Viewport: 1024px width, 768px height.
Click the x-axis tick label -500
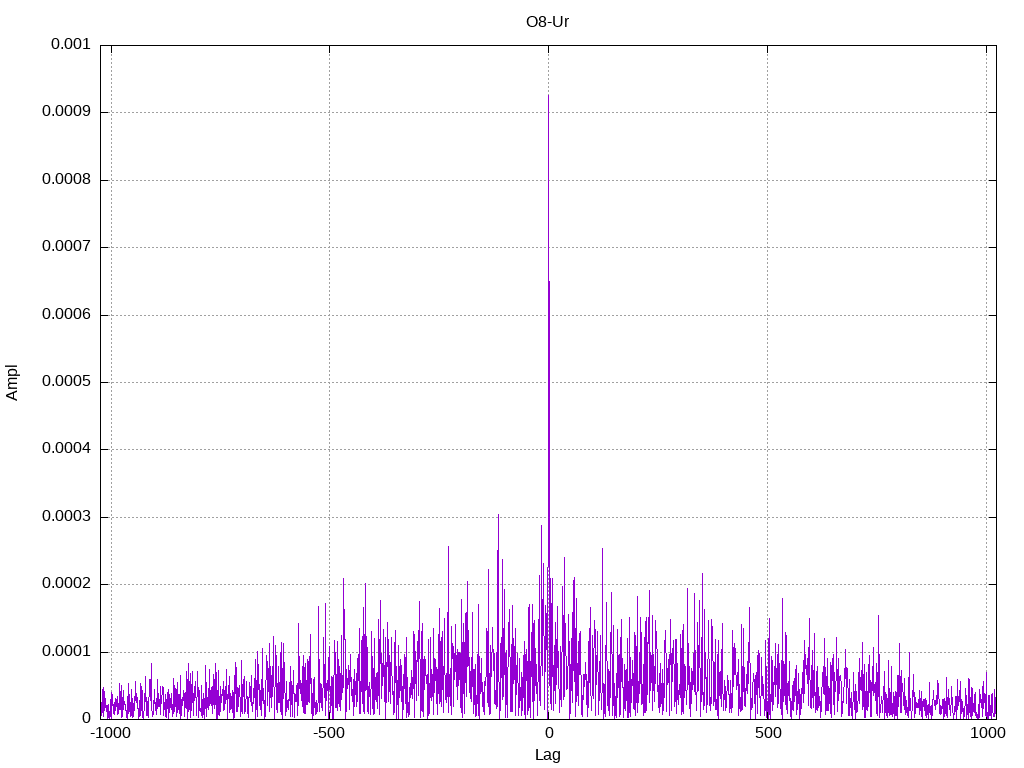(x=328, y=733)
